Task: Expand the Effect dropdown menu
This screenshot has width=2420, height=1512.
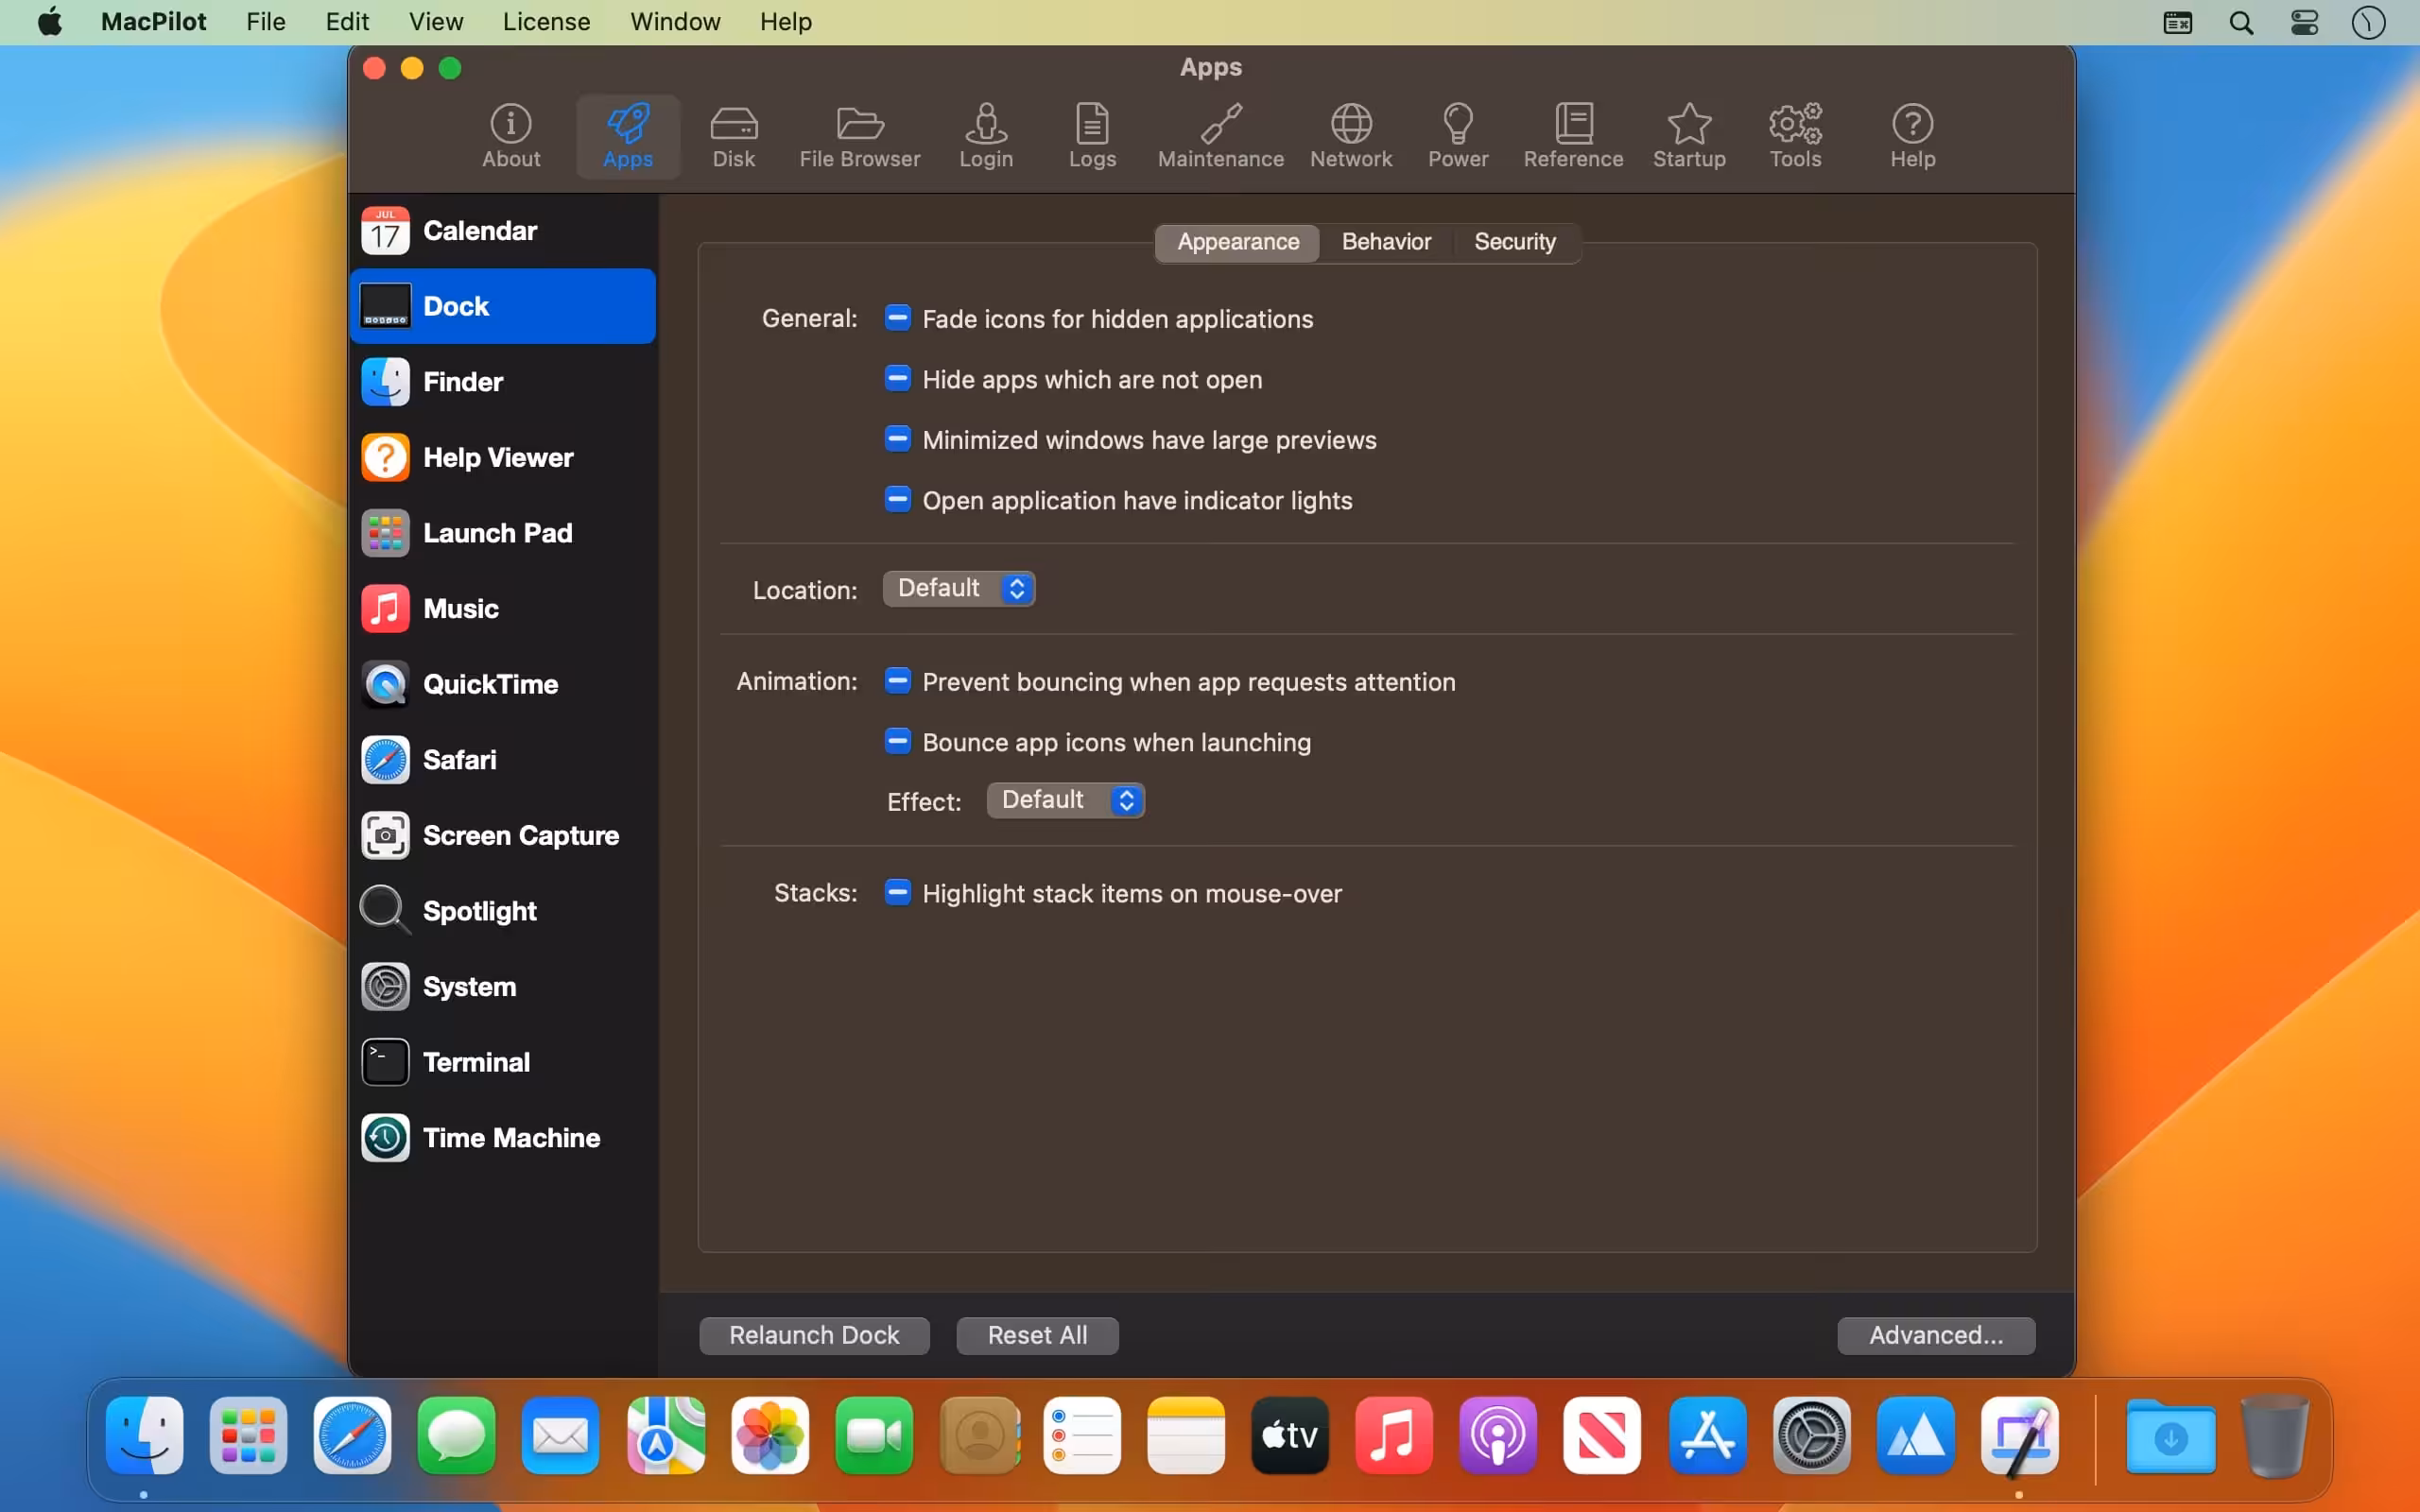Action: pyautogui.click(x=1065, y=800)
